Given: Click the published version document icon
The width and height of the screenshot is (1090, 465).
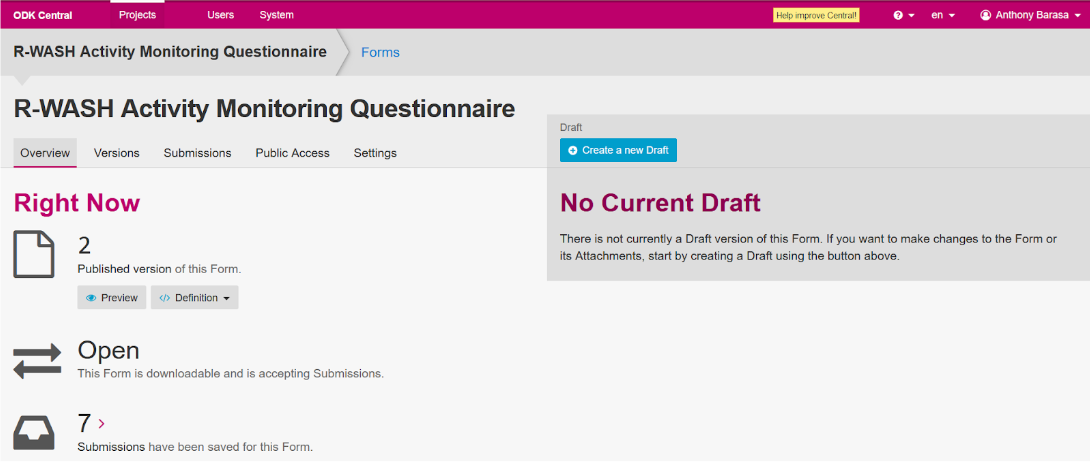Looking at the screenshot, I should click(33, 254).
